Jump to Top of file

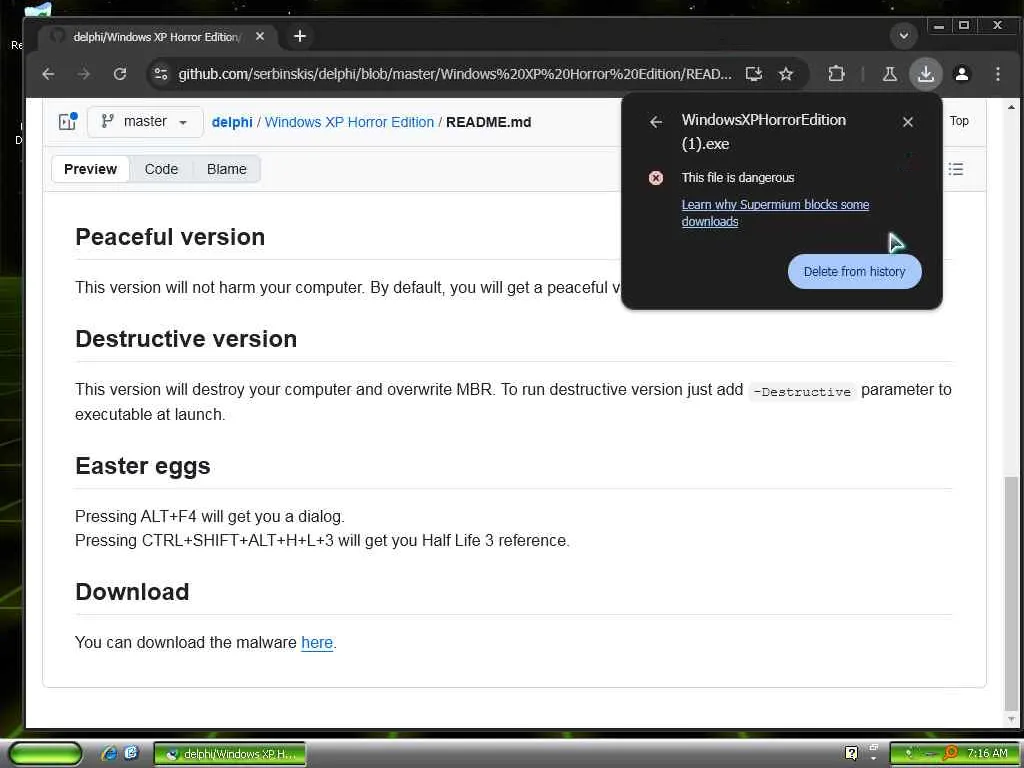[959, 121]
